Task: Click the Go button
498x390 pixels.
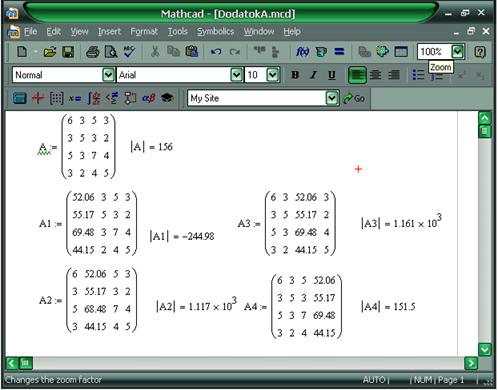Action: tap(354, 98)
